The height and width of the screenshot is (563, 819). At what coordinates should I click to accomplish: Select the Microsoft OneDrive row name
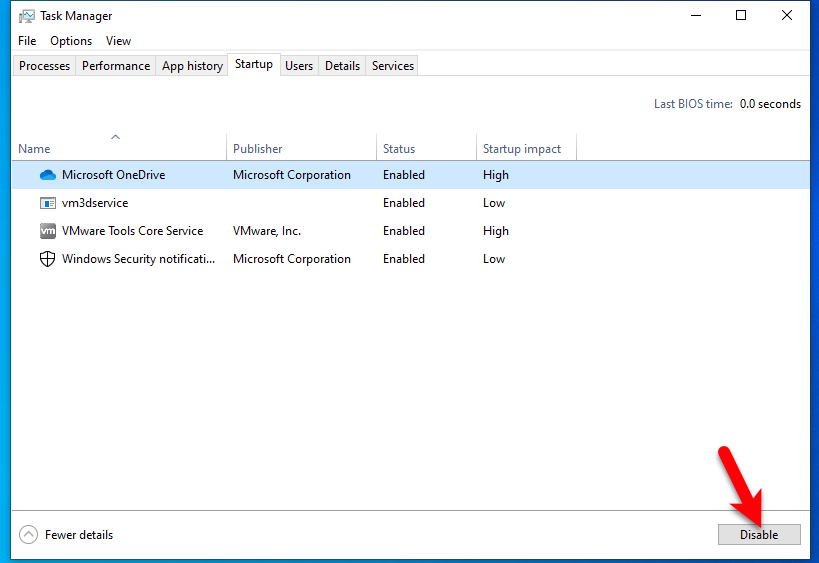coord(113,175)
